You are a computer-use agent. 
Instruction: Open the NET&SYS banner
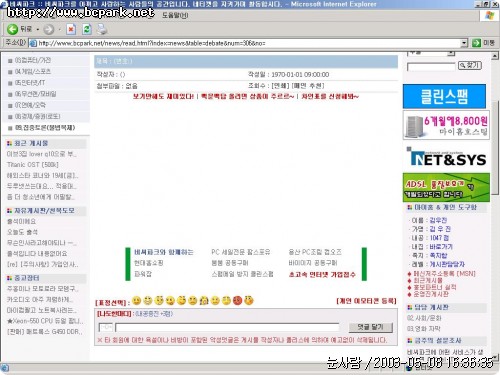446,158
